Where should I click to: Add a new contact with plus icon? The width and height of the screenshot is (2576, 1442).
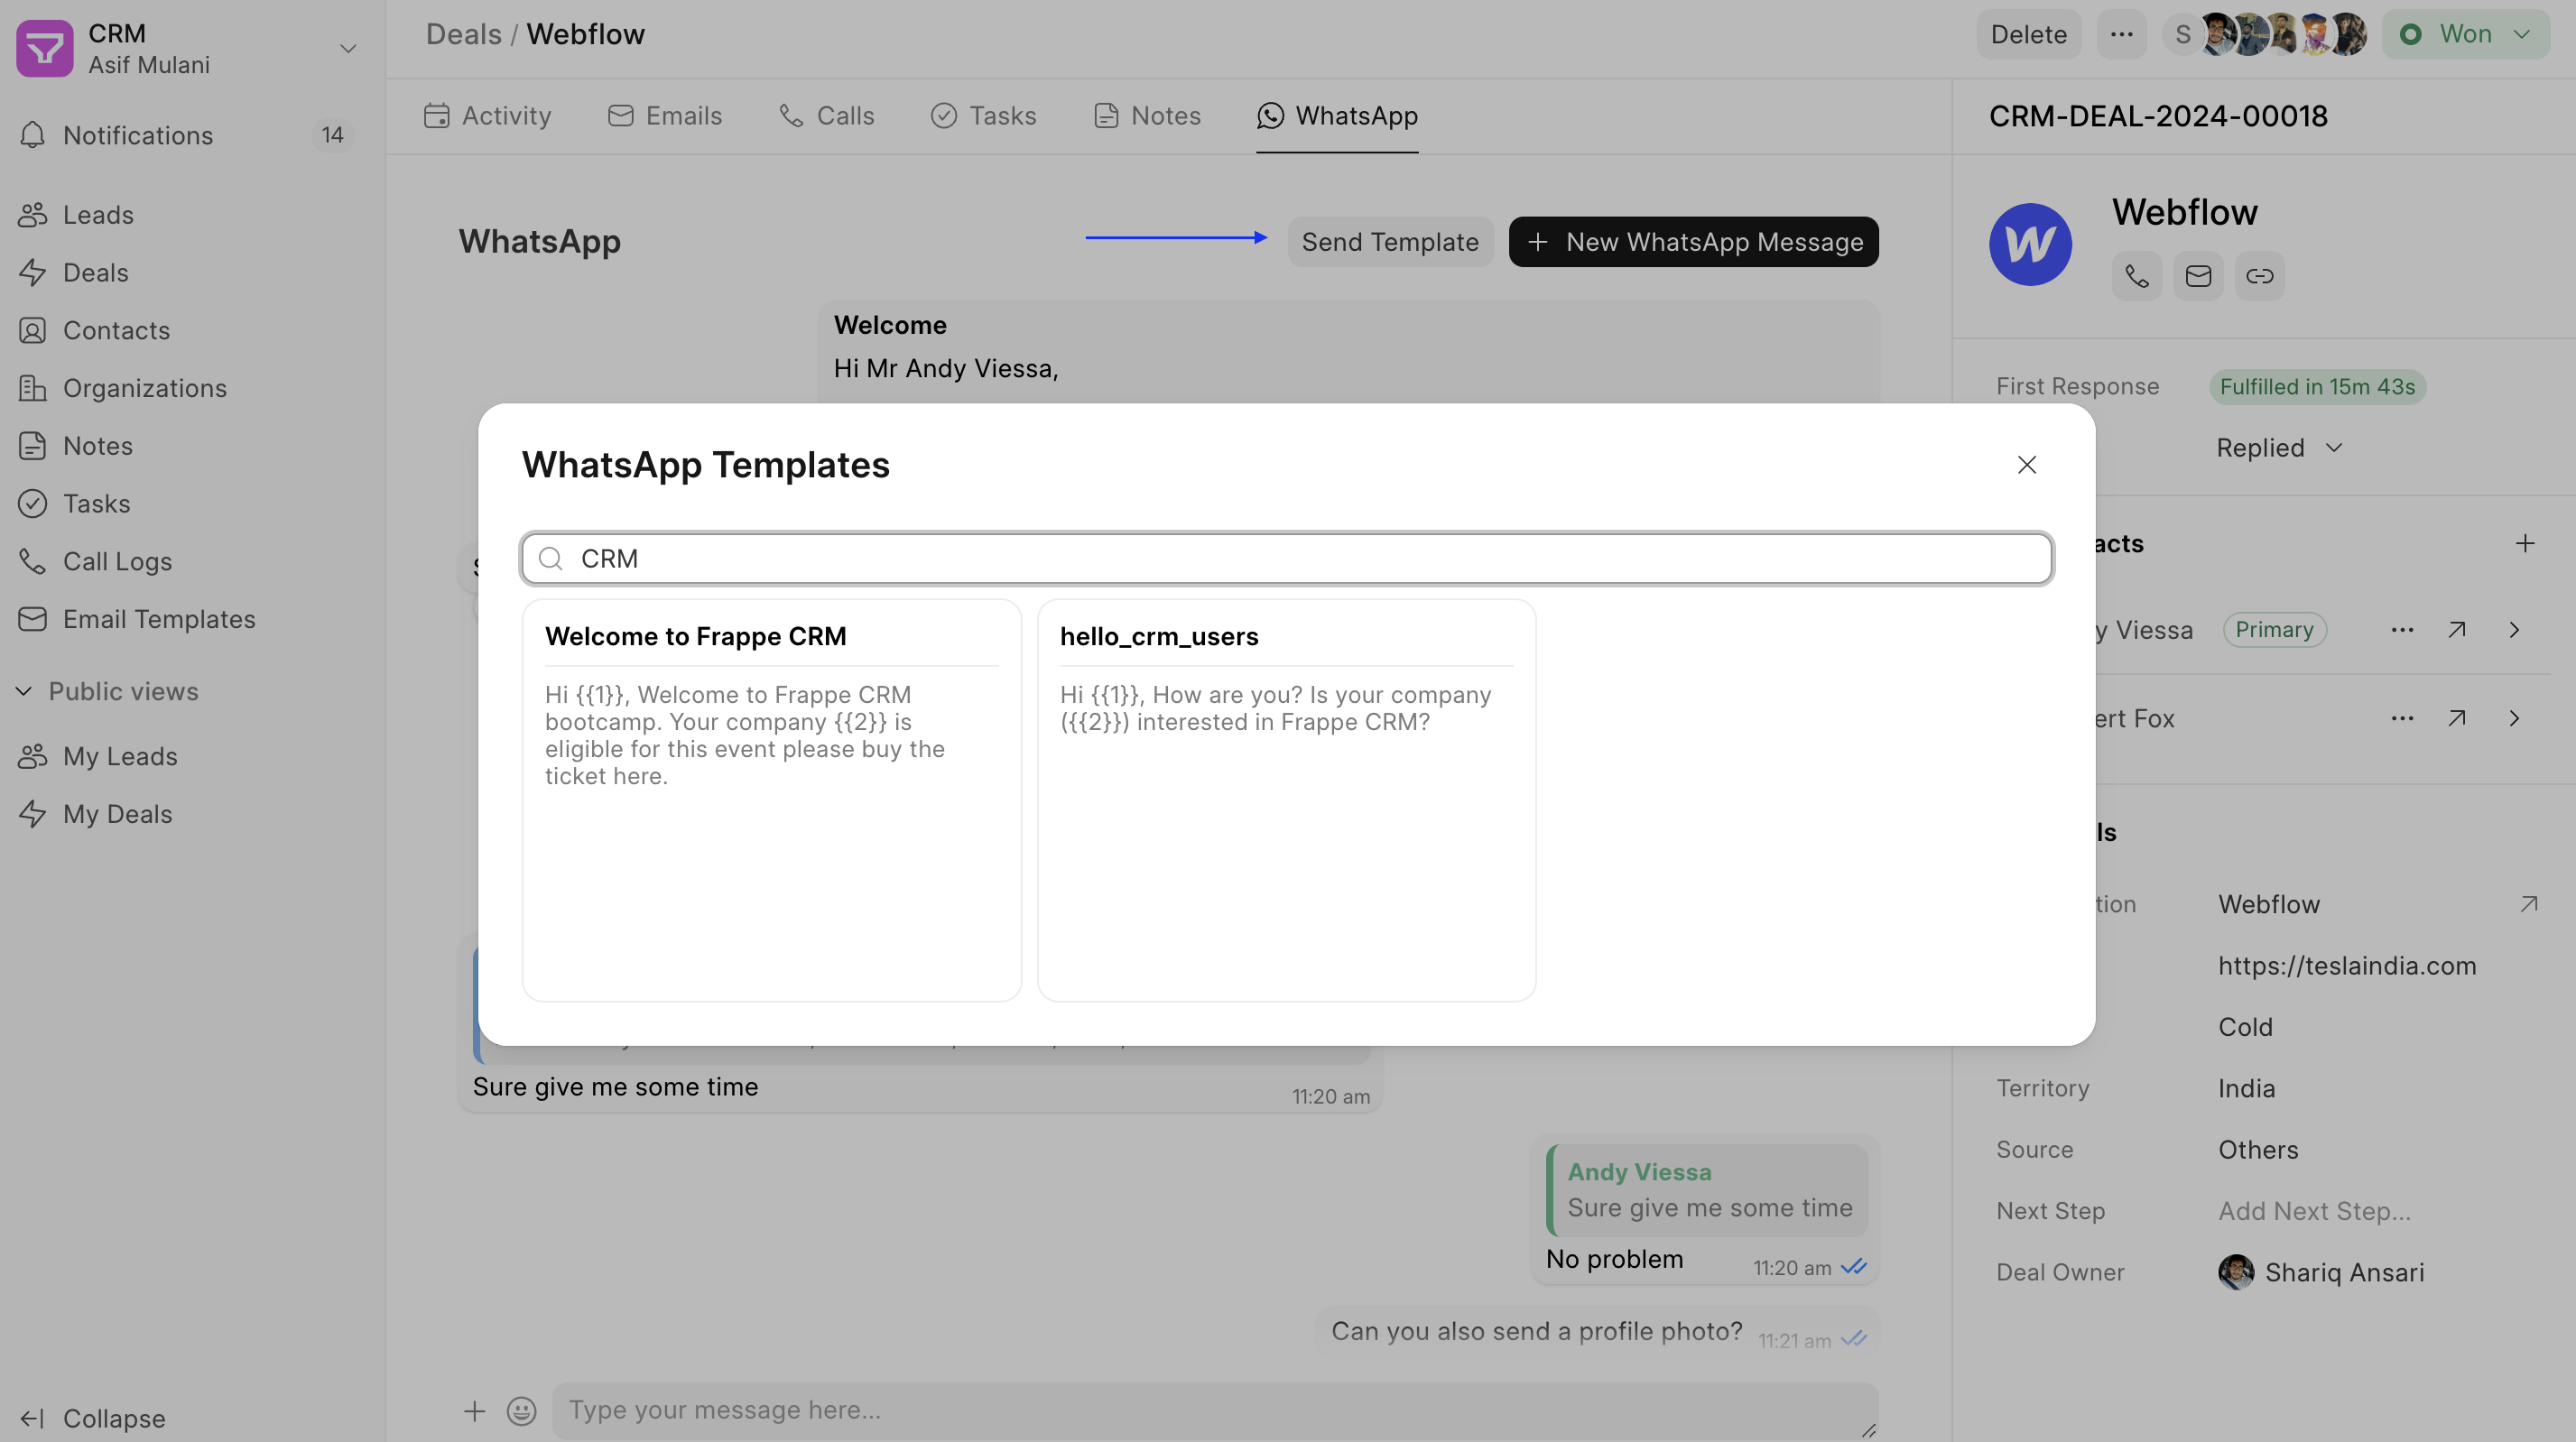(2525, 543)
